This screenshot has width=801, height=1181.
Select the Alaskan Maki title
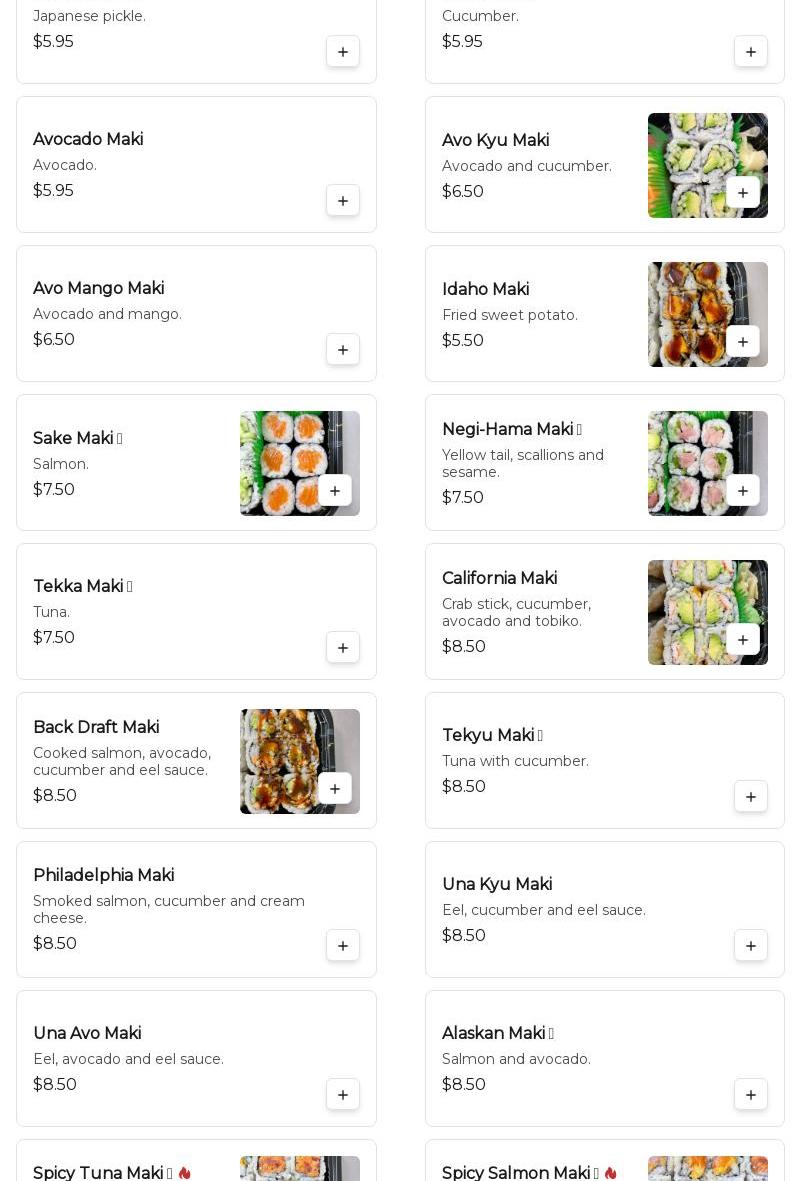(493, 1034)
